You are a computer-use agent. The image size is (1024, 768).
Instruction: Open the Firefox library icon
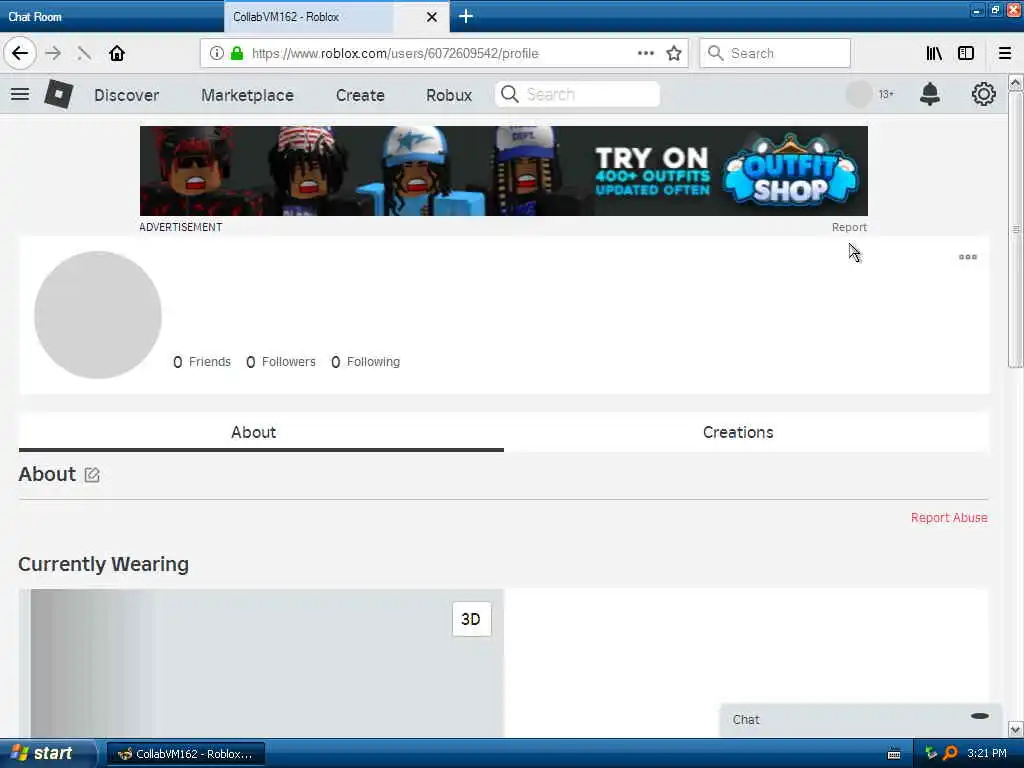(934, 53)
